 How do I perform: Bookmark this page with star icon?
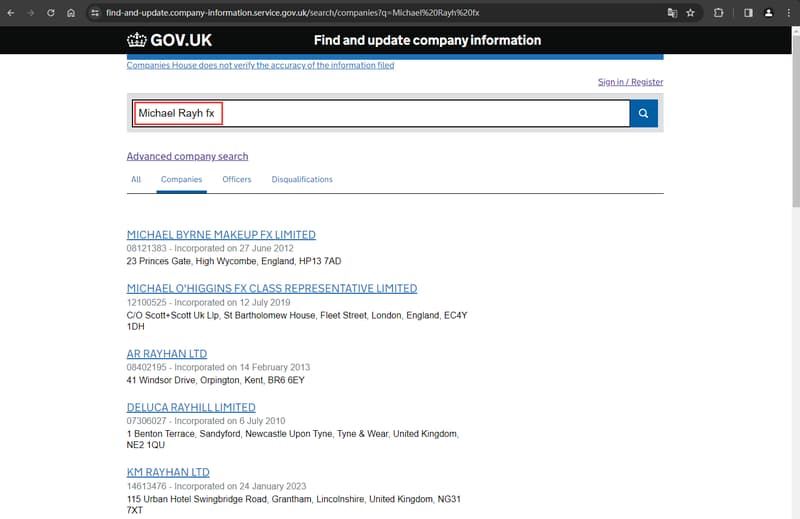[690, 13]
